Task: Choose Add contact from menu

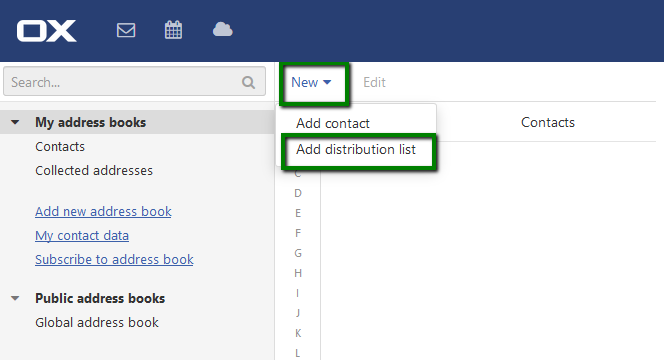Action: click(333, 123)
